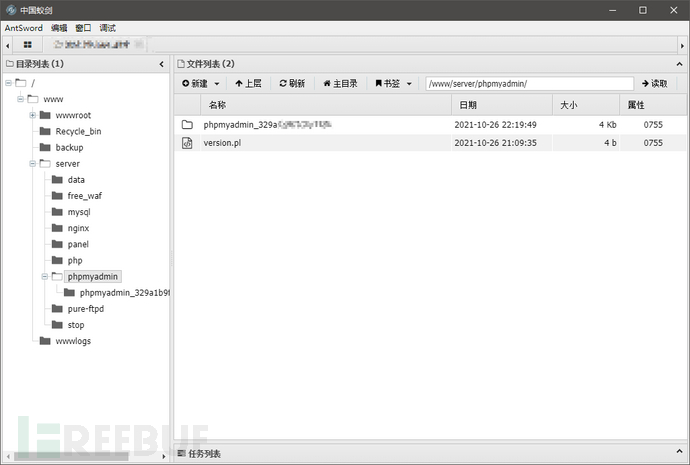The width and height of the screenshot is (690, 465).
Task: Collapse the root / tree node
Action: pos(8,83)
